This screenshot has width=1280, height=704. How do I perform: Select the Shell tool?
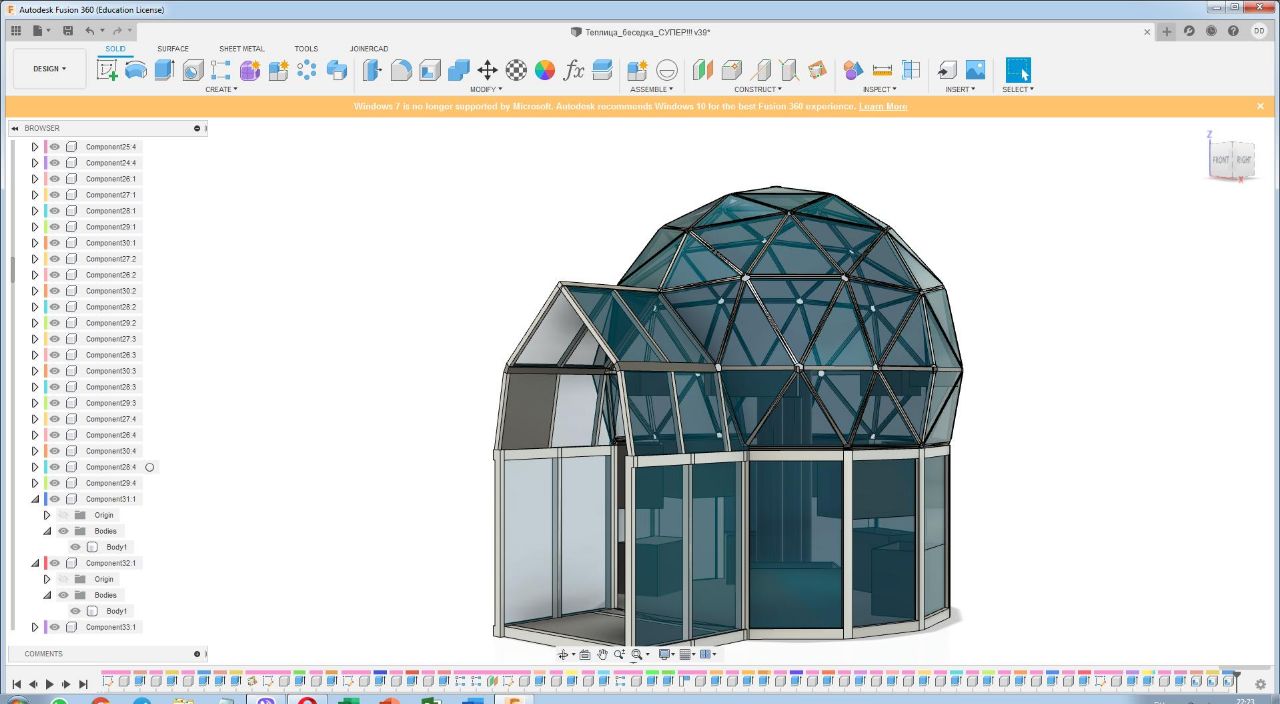[x=430, y=70]
